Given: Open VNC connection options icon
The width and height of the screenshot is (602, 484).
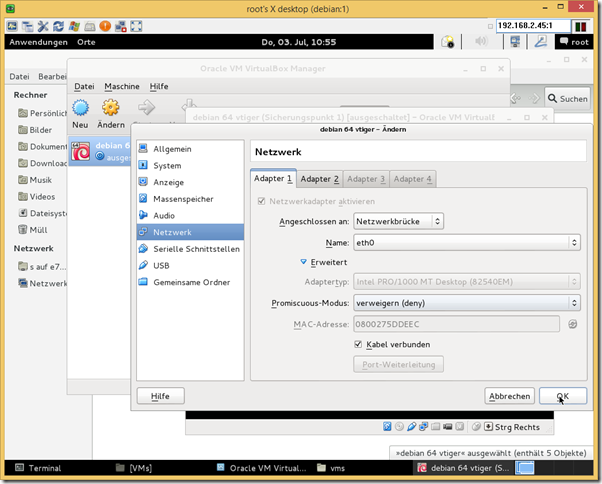Looking at the screenshot, I should point(12,26).
